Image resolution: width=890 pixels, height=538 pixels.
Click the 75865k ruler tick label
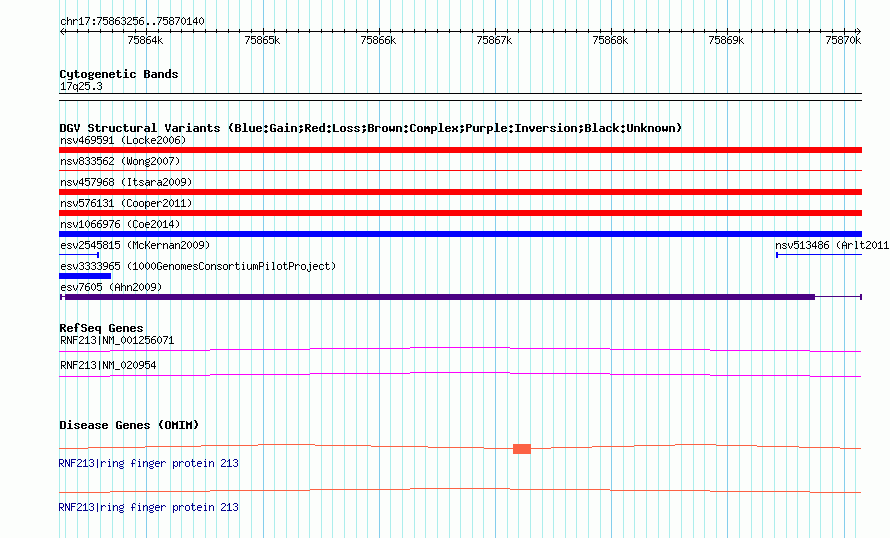point(262,40)
